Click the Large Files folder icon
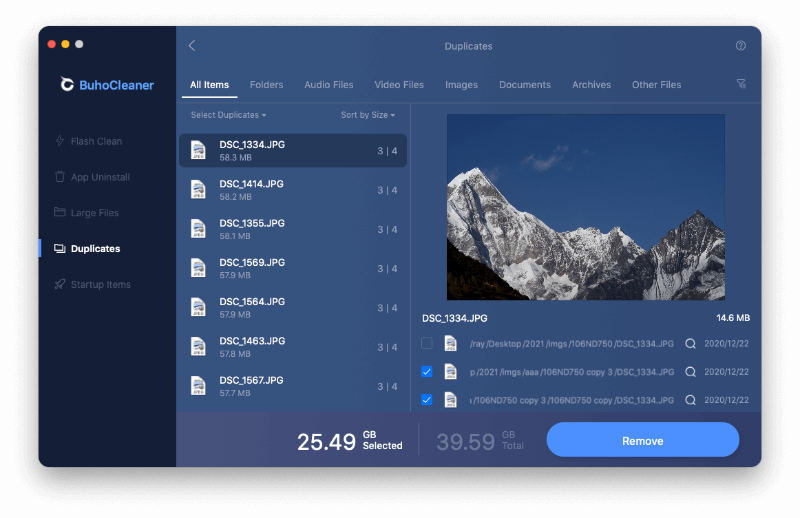This screenshot has height=518, width=800. tap(60, 212)
